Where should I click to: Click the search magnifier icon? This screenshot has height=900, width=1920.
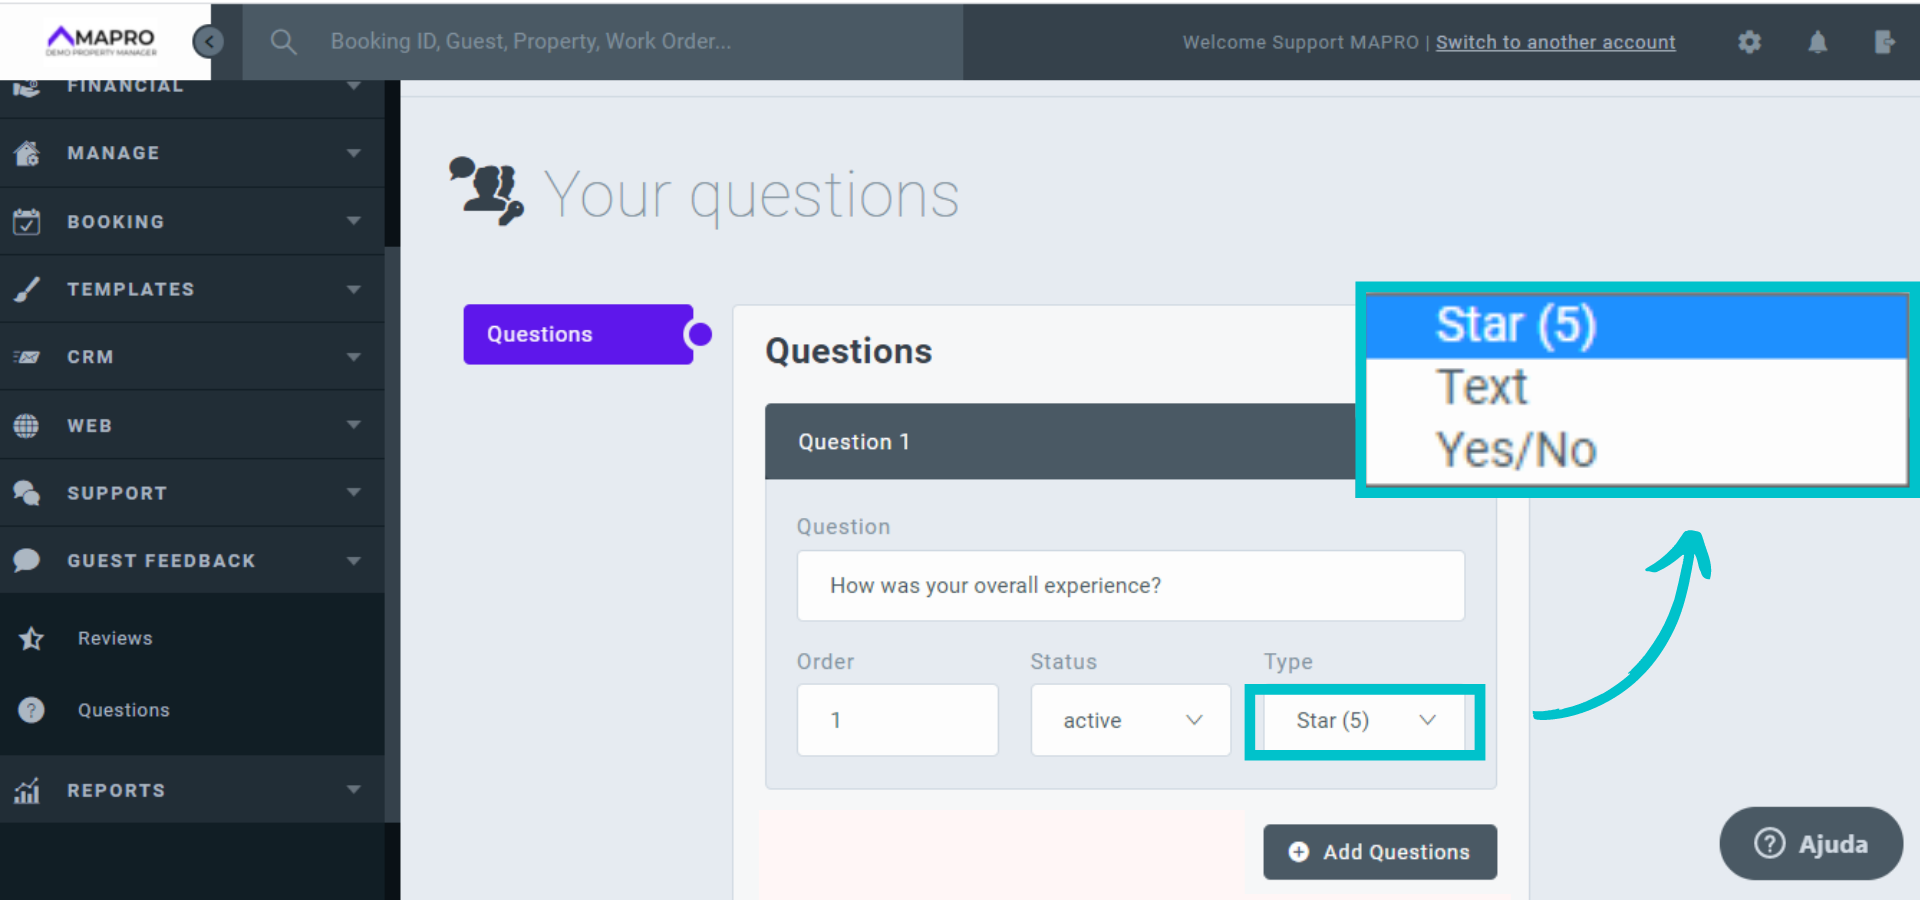283,42
